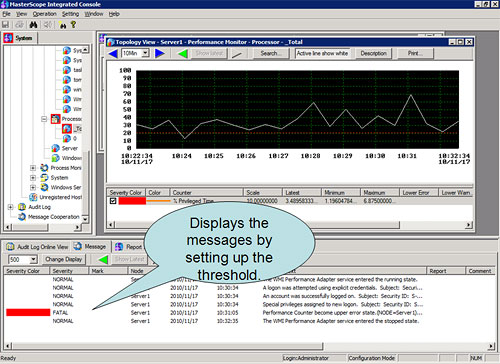Open the Setting menu
Screen dimensions: 500x364
pyautogui.click(x=70, y=14)
